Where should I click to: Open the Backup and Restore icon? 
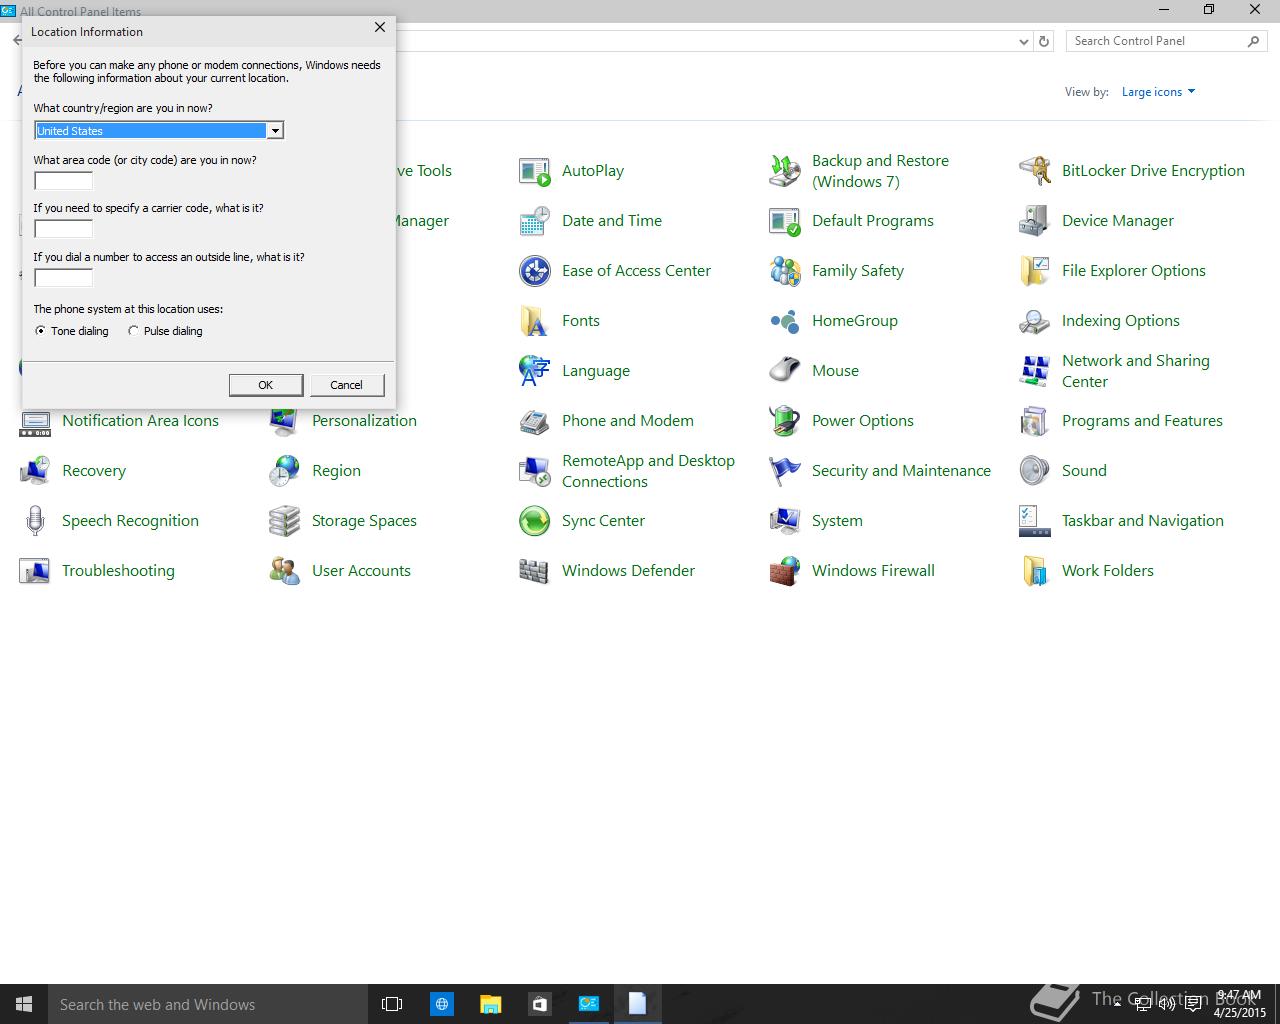pos(785,171)
